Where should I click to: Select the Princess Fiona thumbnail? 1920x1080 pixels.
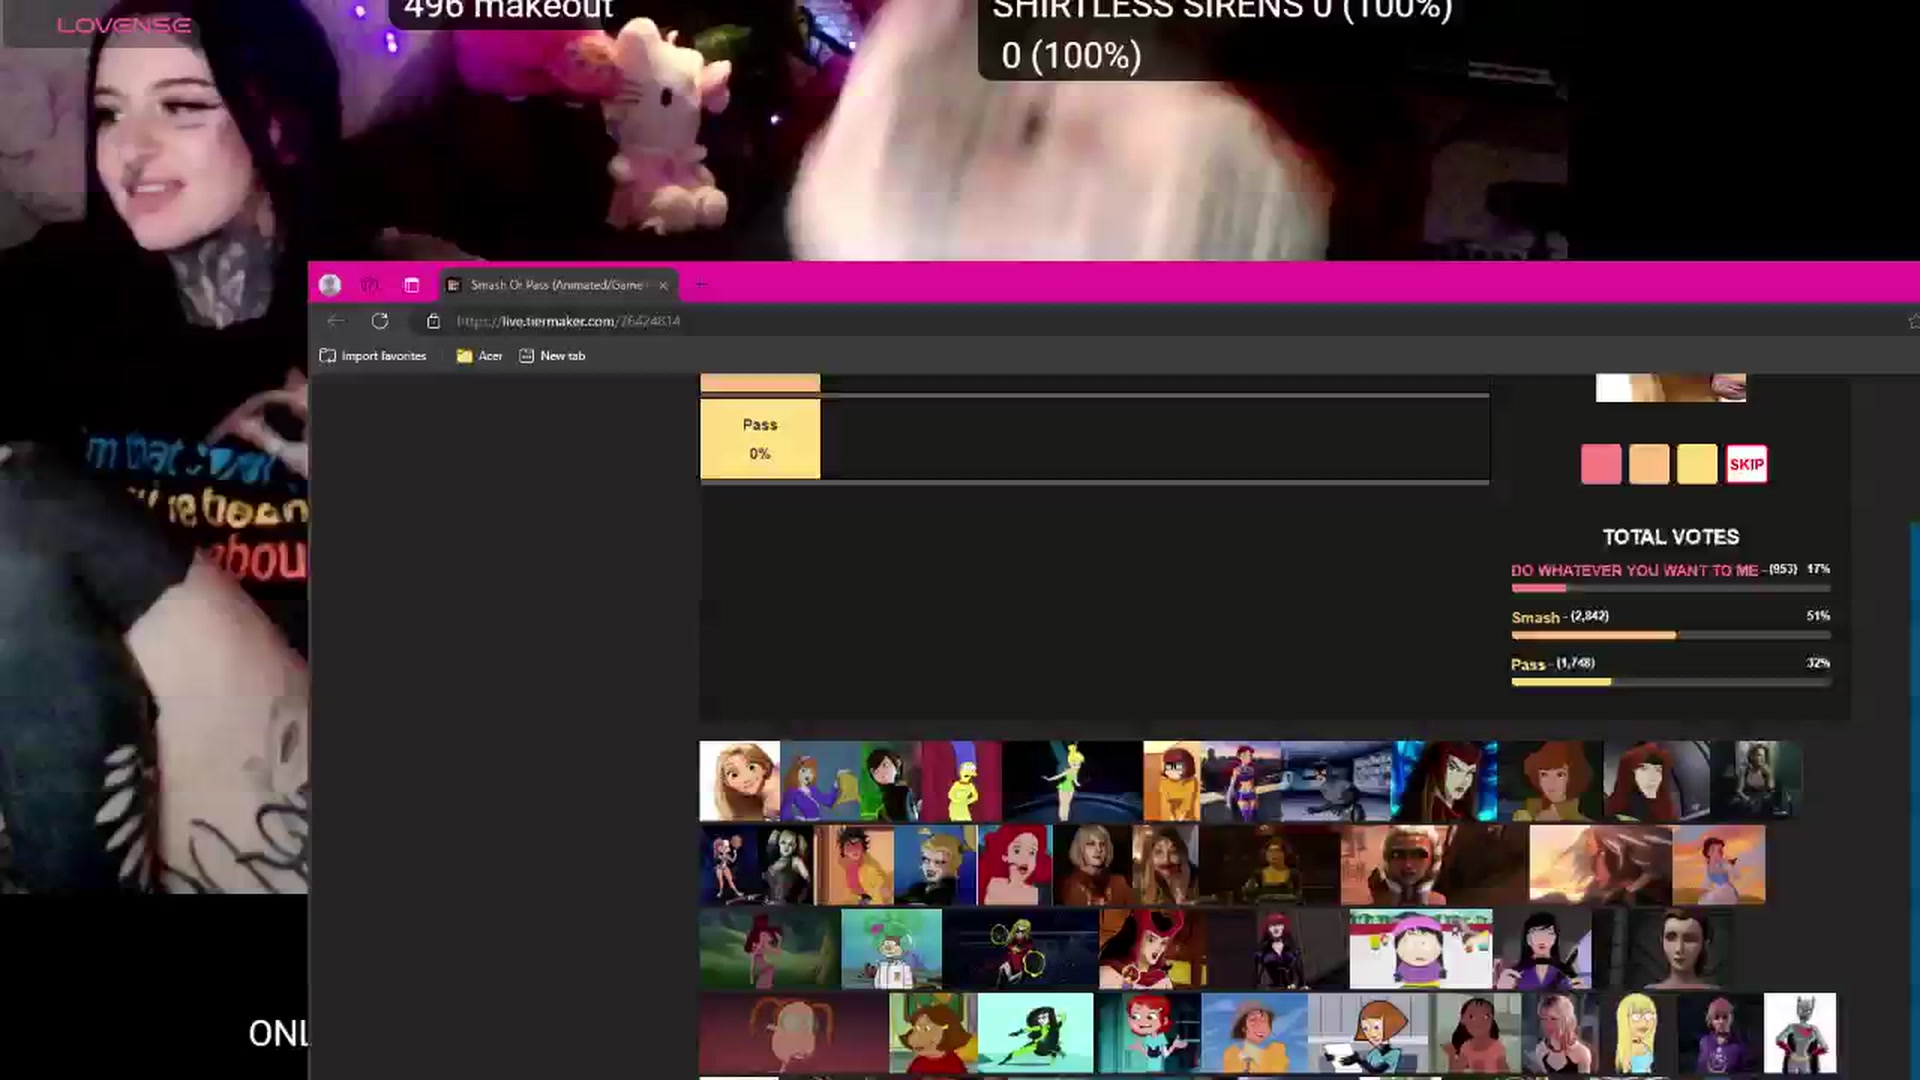1269,865
